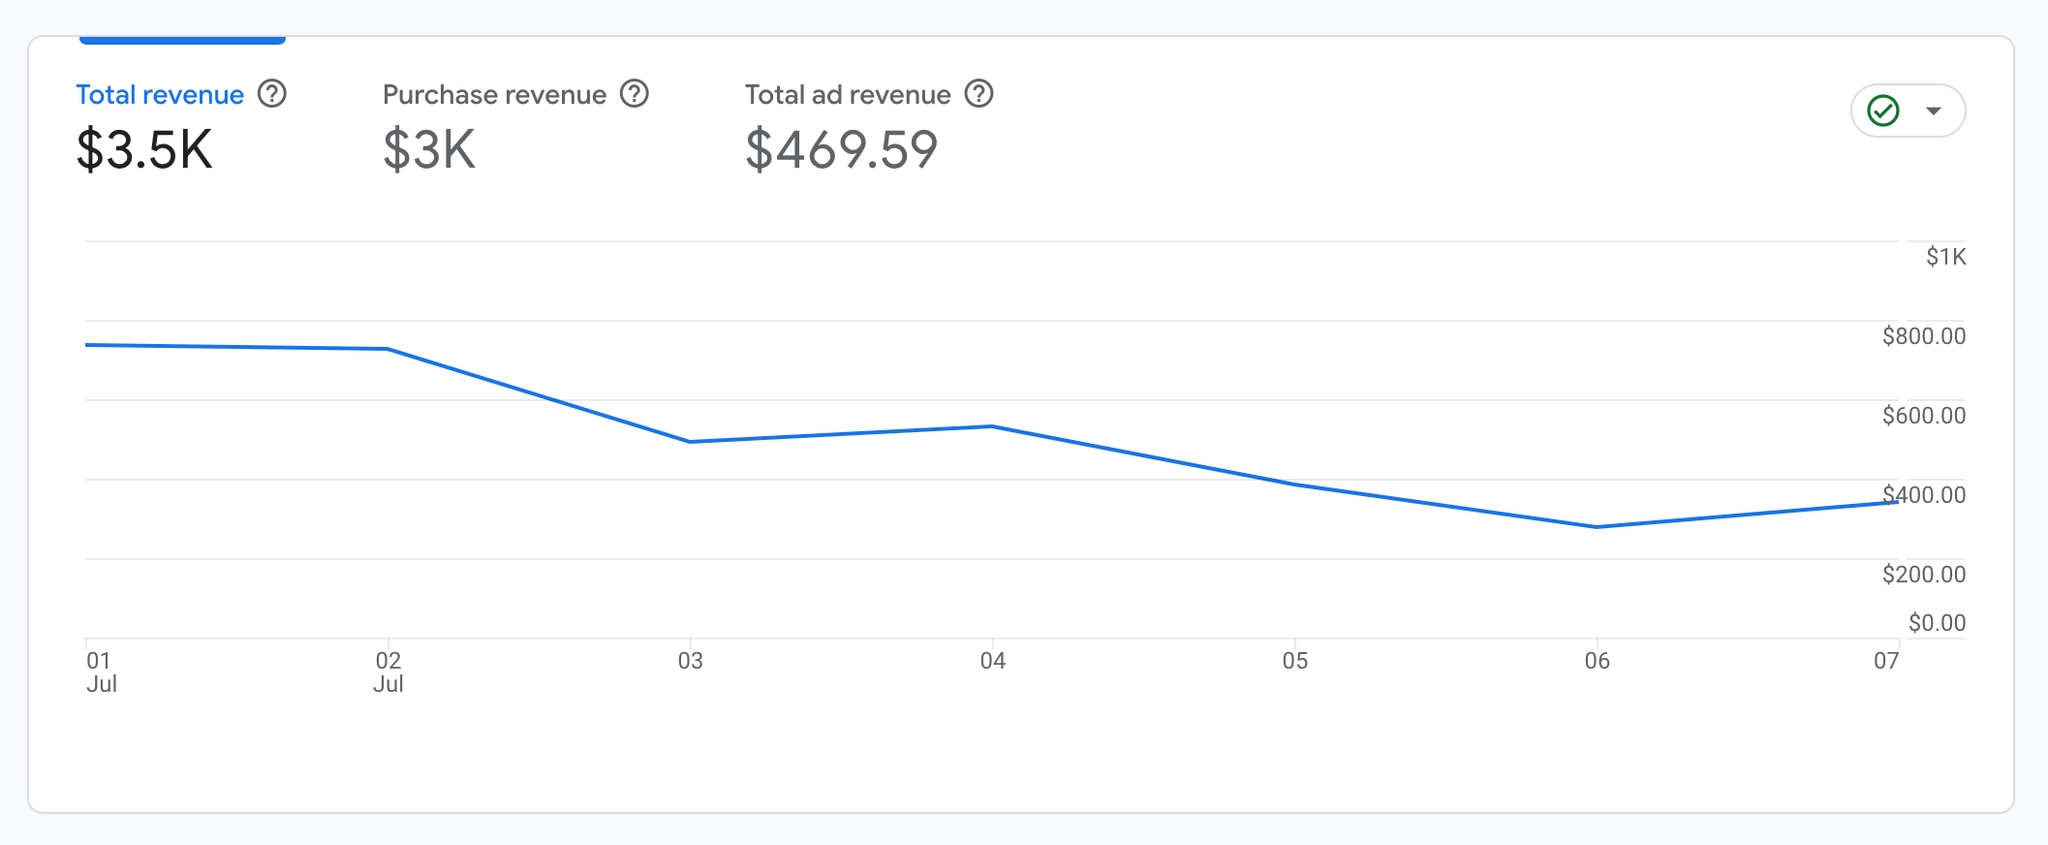
Task: Click the Total revenue help icon
Action: click(272, 94)
